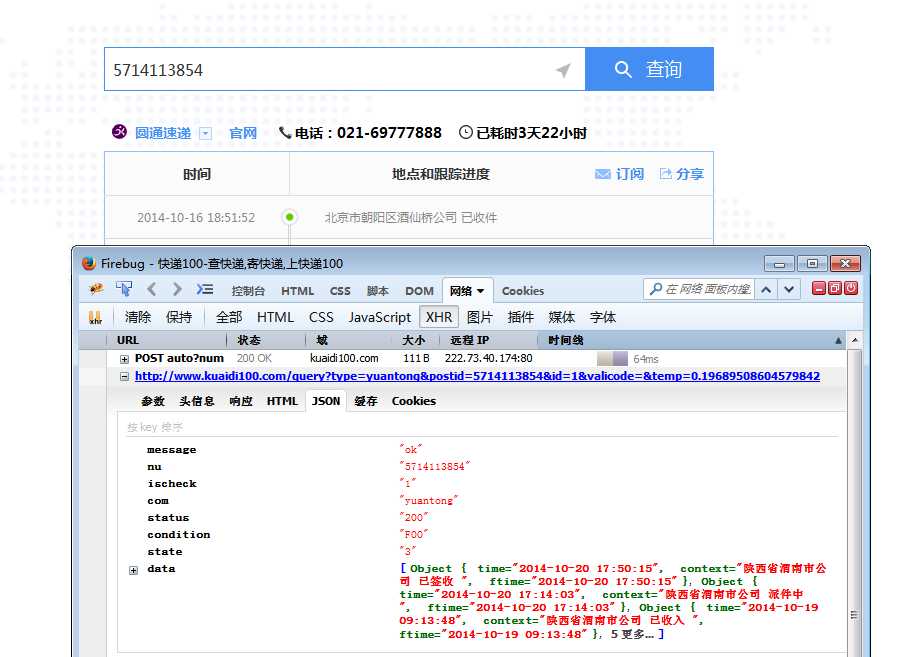Deactivate Firebug with the red power icon
This screenshot has height=657, width=899.
point(851,288)
